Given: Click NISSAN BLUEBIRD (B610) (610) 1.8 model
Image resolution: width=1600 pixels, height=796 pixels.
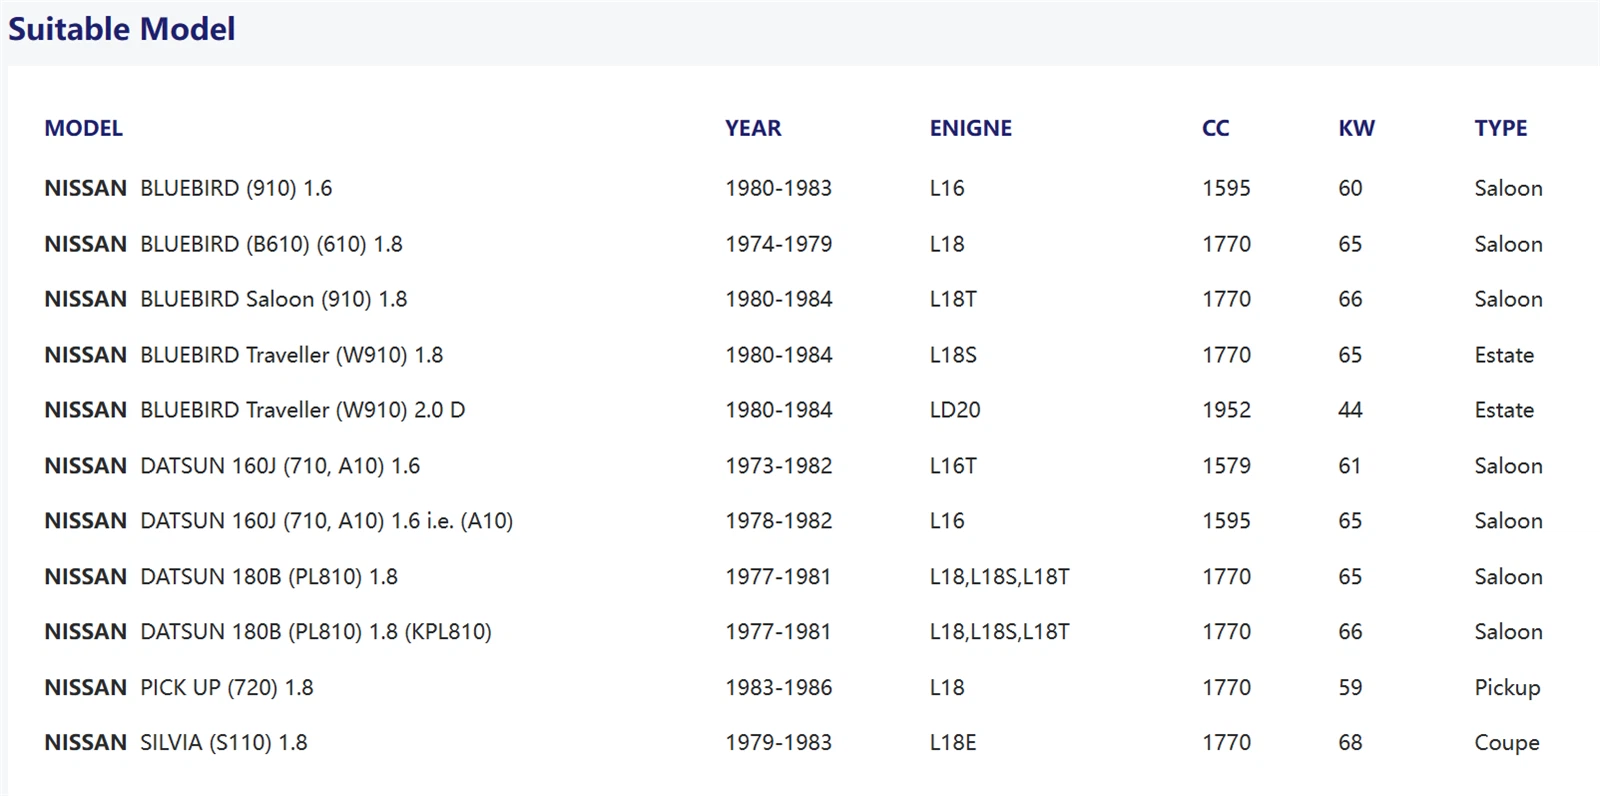Looking at the screenshot, I should pos(223,244).
